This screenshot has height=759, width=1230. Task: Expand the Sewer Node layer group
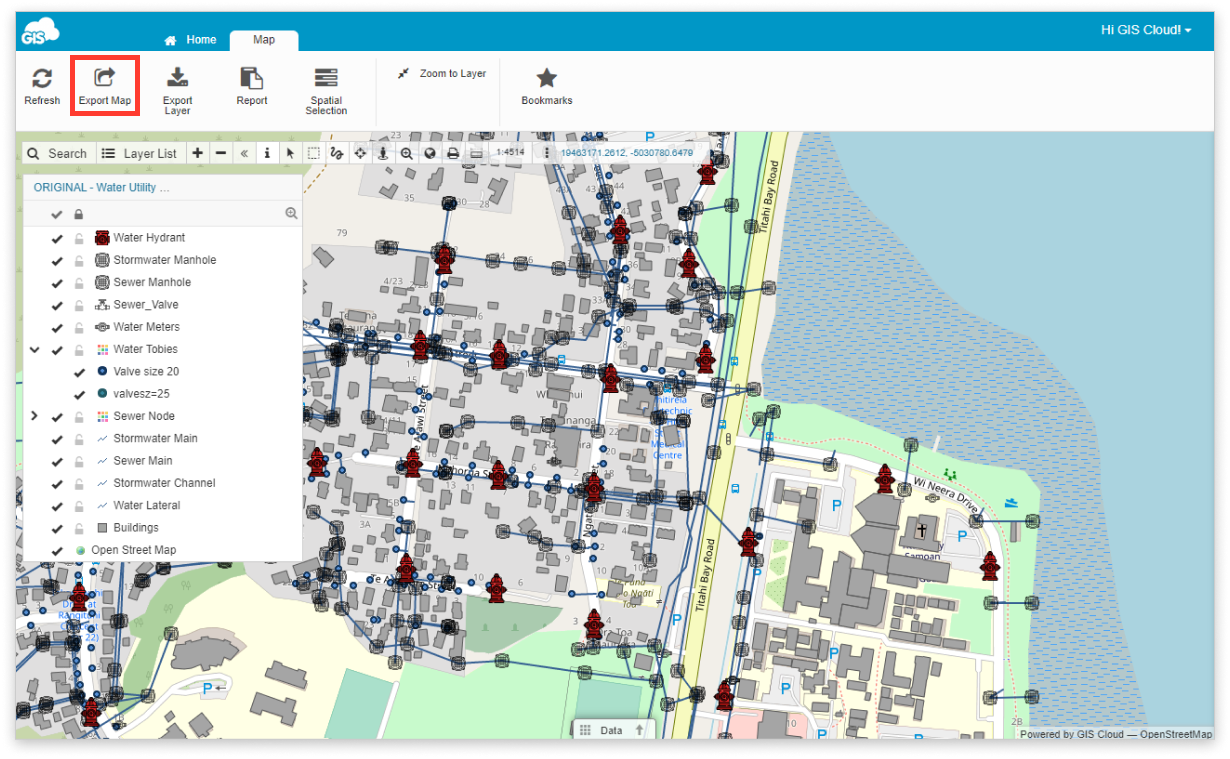pyautogui.click(x=35, y=415)
